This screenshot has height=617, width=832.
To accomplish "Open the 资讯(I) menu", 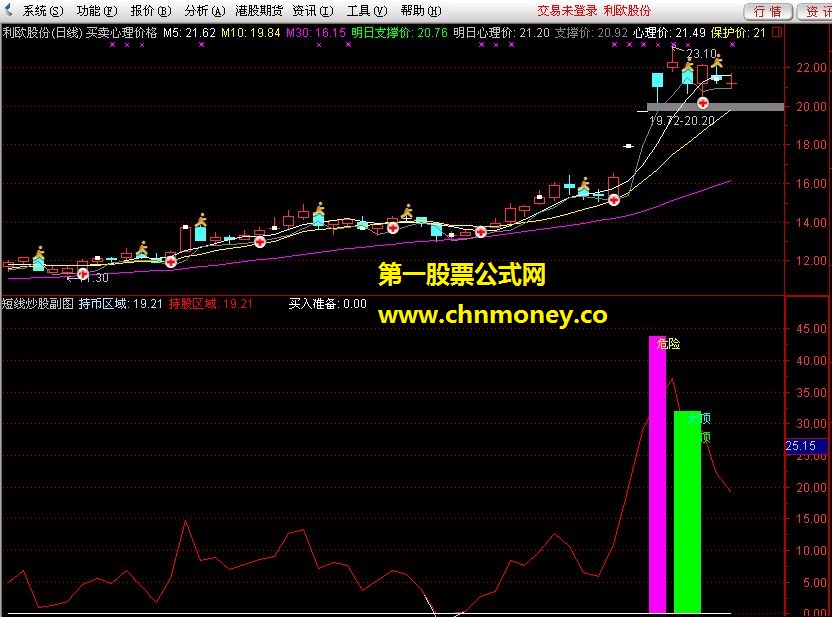I will point(313,11).
